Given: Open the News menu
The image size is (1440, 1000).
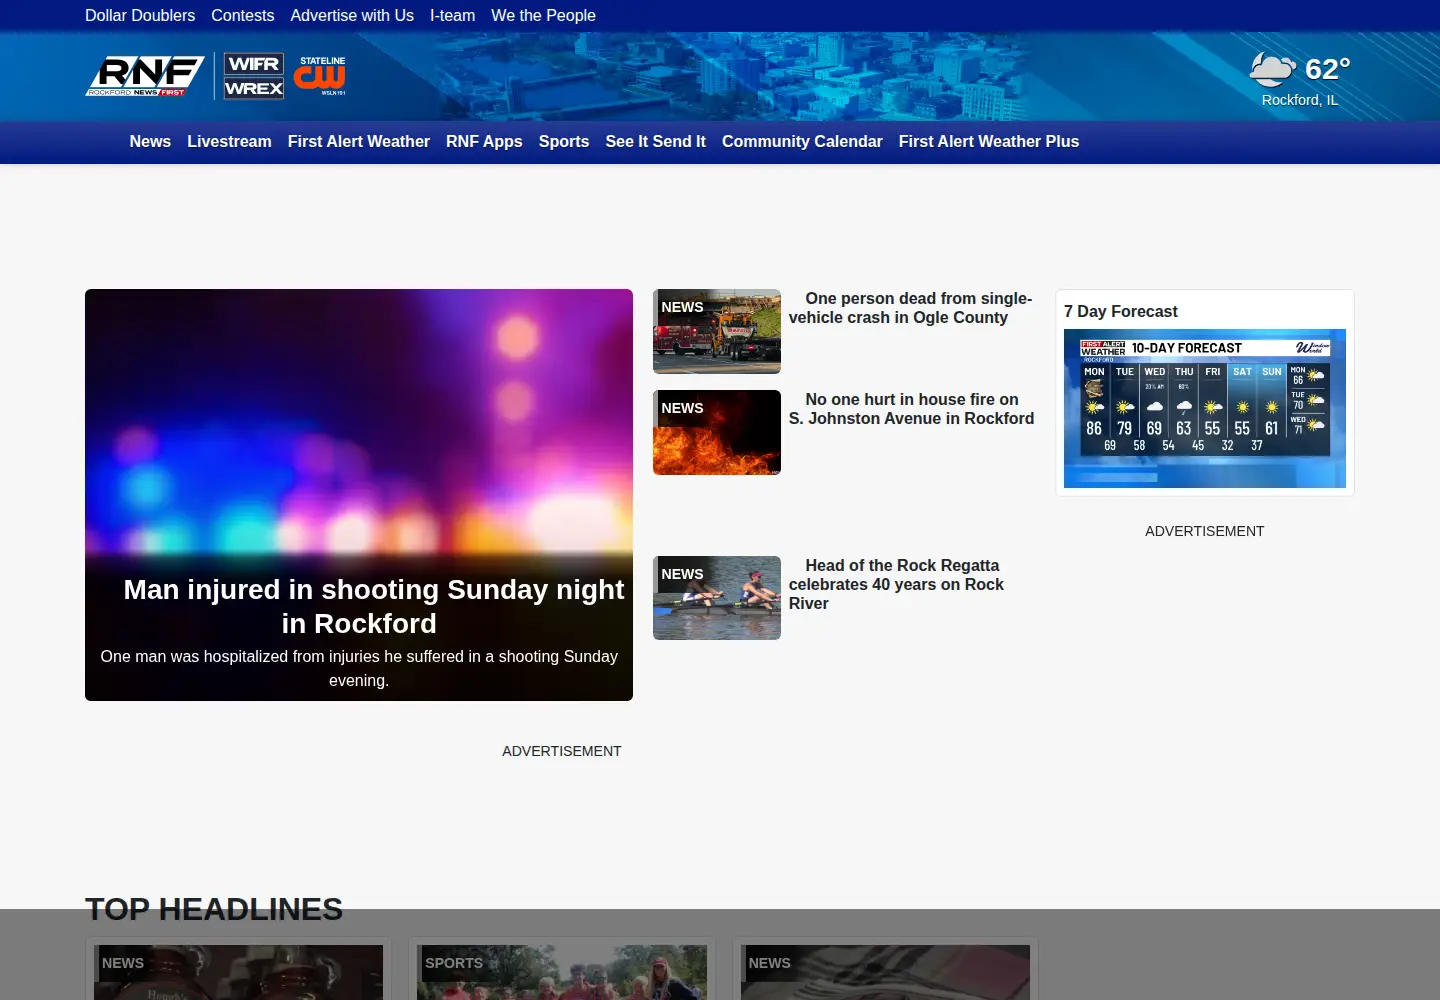Looking at the screenshot, I should coord(150,142).
